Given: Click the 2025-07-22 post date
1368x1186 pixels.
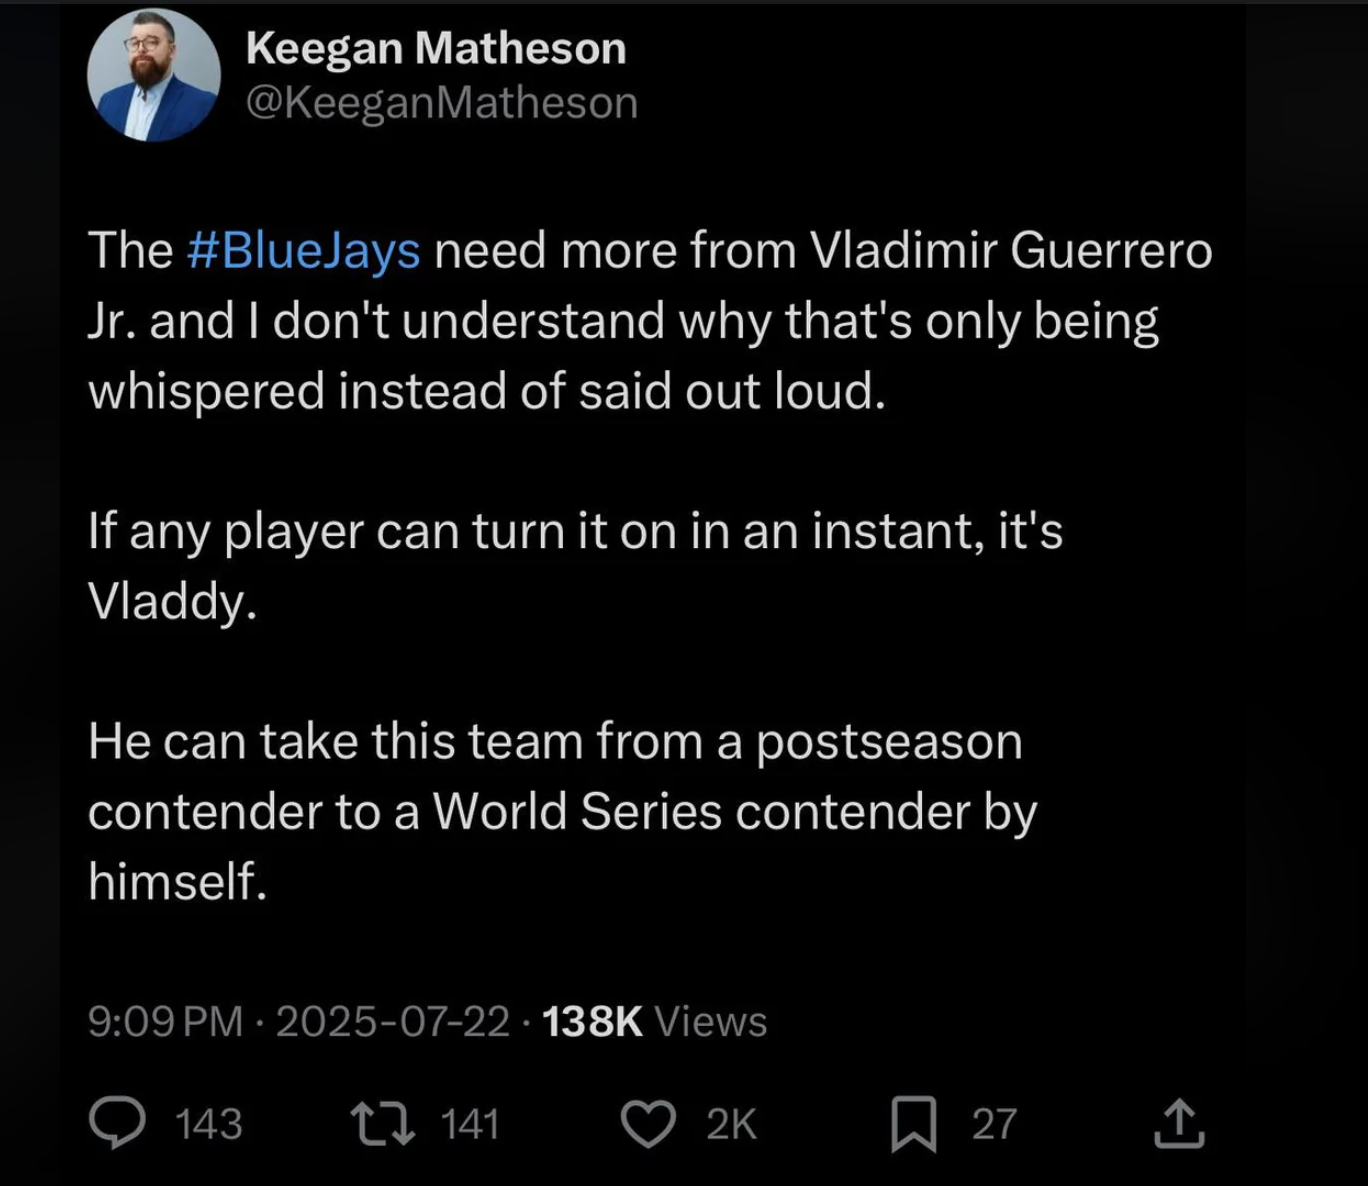Looking at the screenshot, I should (x=392, y=1021).
